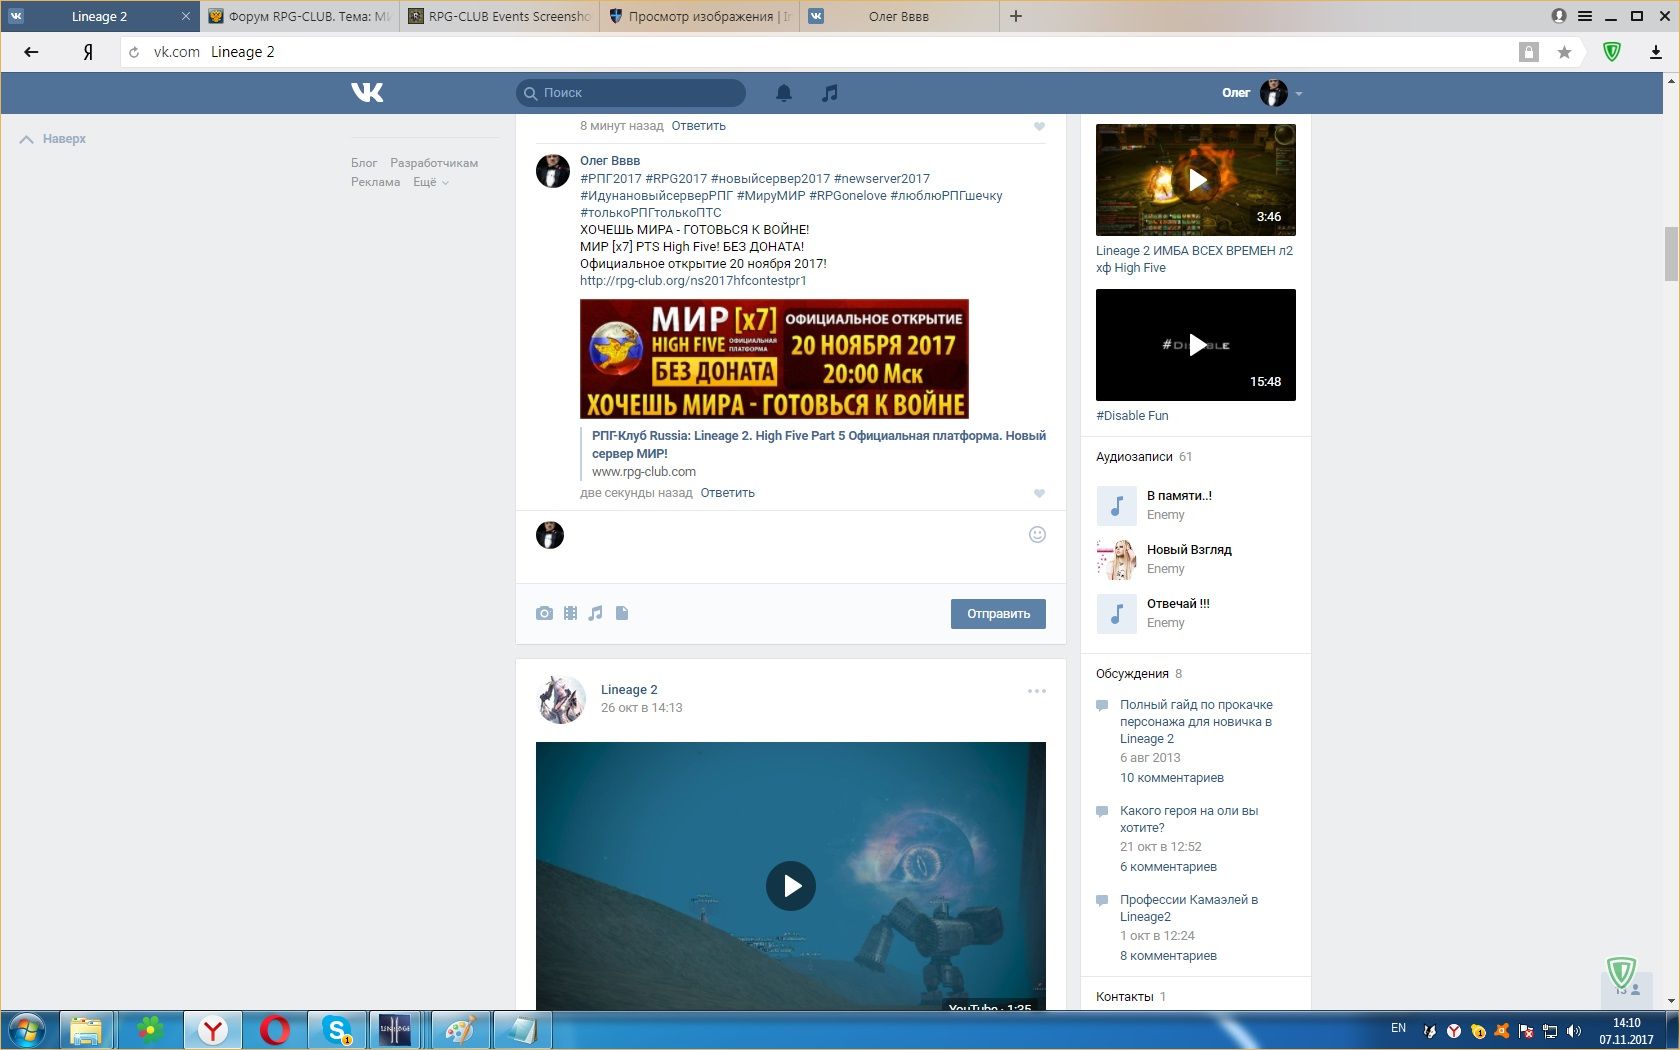Open the rpg-club.org/ns2017hfcontestpr1 link

coord(693,281)
